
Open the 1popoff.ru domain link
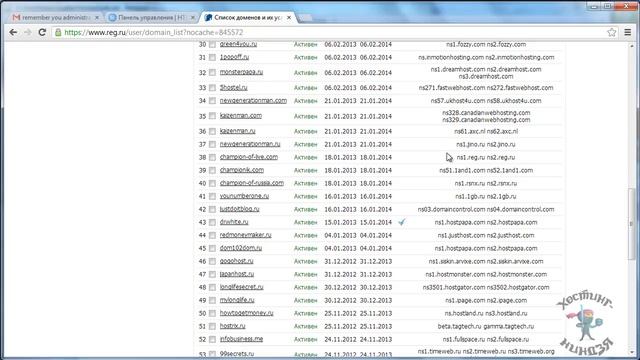[x=234, y=57]
